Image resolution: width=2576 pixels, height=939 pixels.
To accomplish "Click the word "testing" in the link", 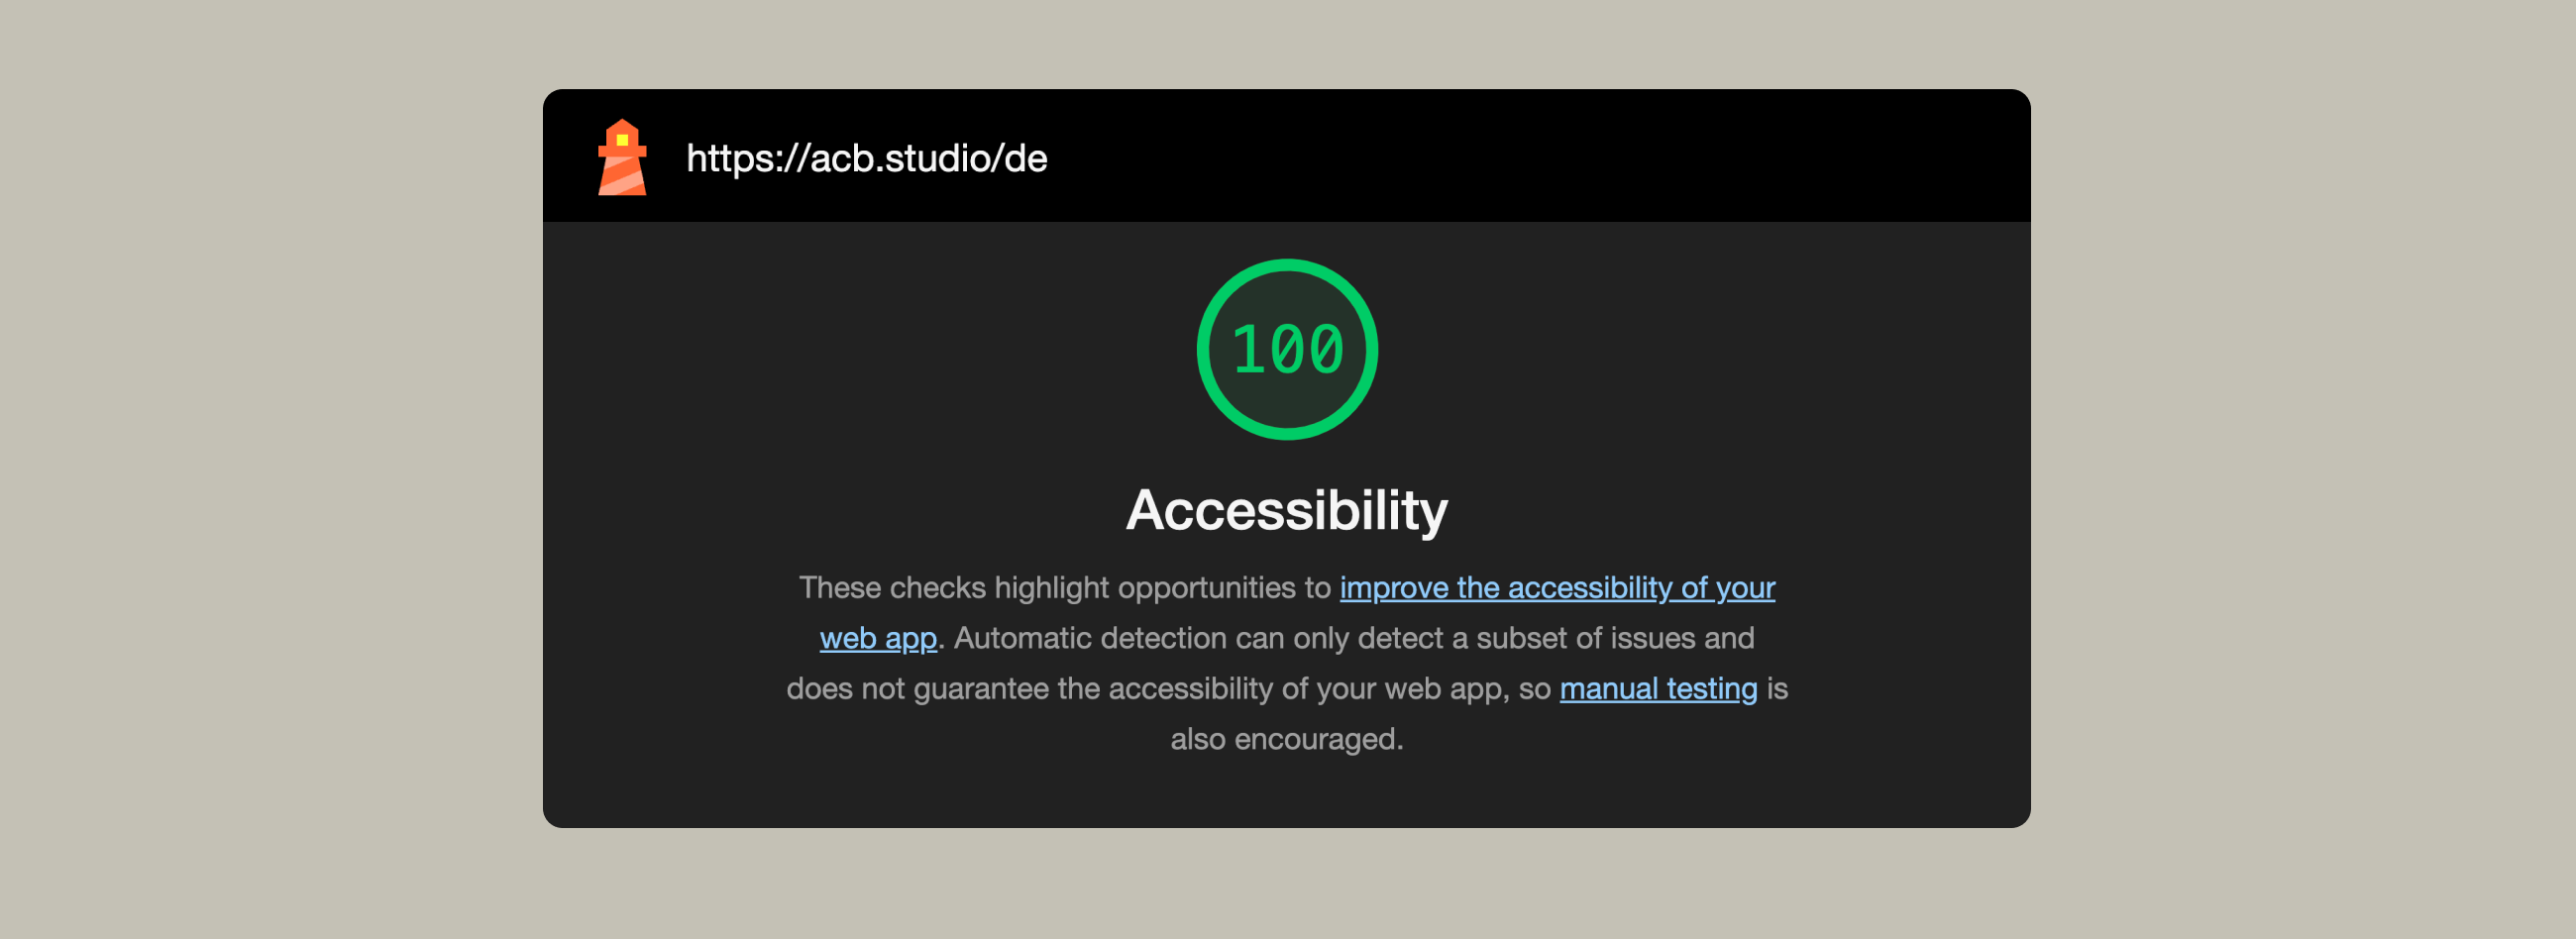I will point(1711,688).
